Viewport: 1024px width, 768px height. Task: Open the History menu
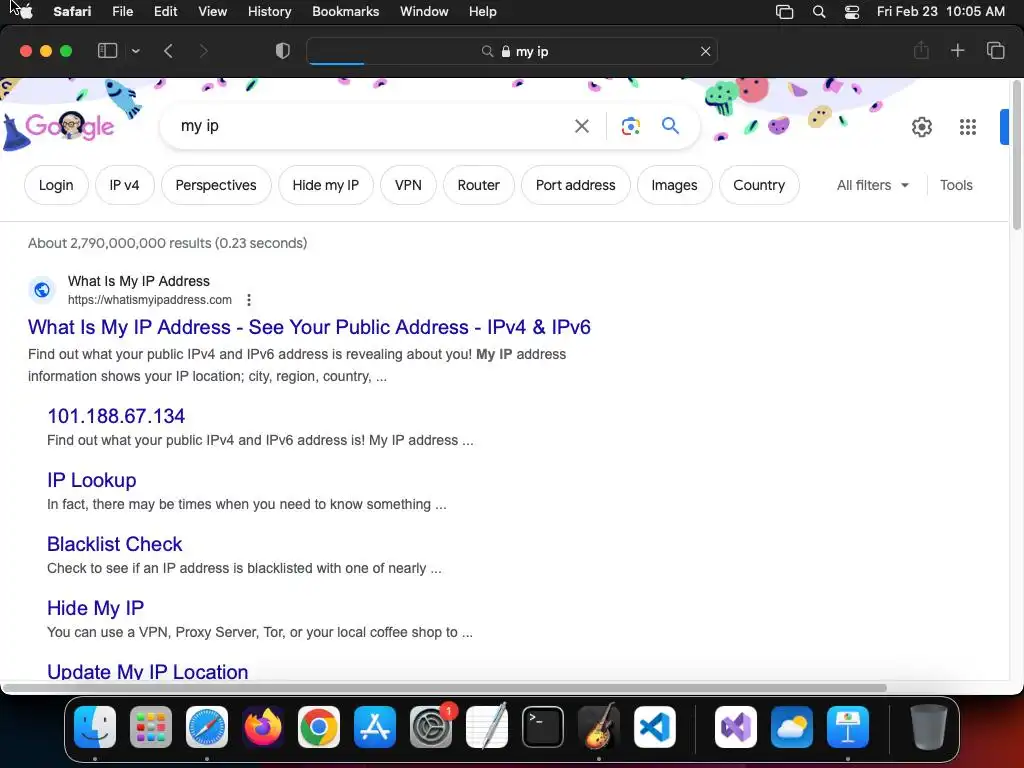(x=269, y=11)
